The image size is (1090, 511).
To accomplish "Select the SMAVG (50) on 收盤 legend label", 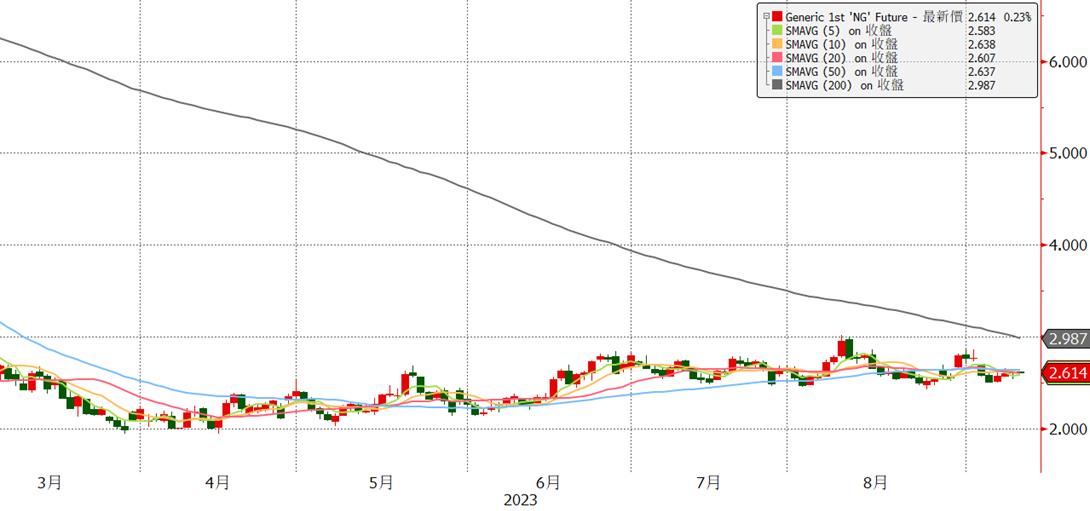I will [842, 72].
